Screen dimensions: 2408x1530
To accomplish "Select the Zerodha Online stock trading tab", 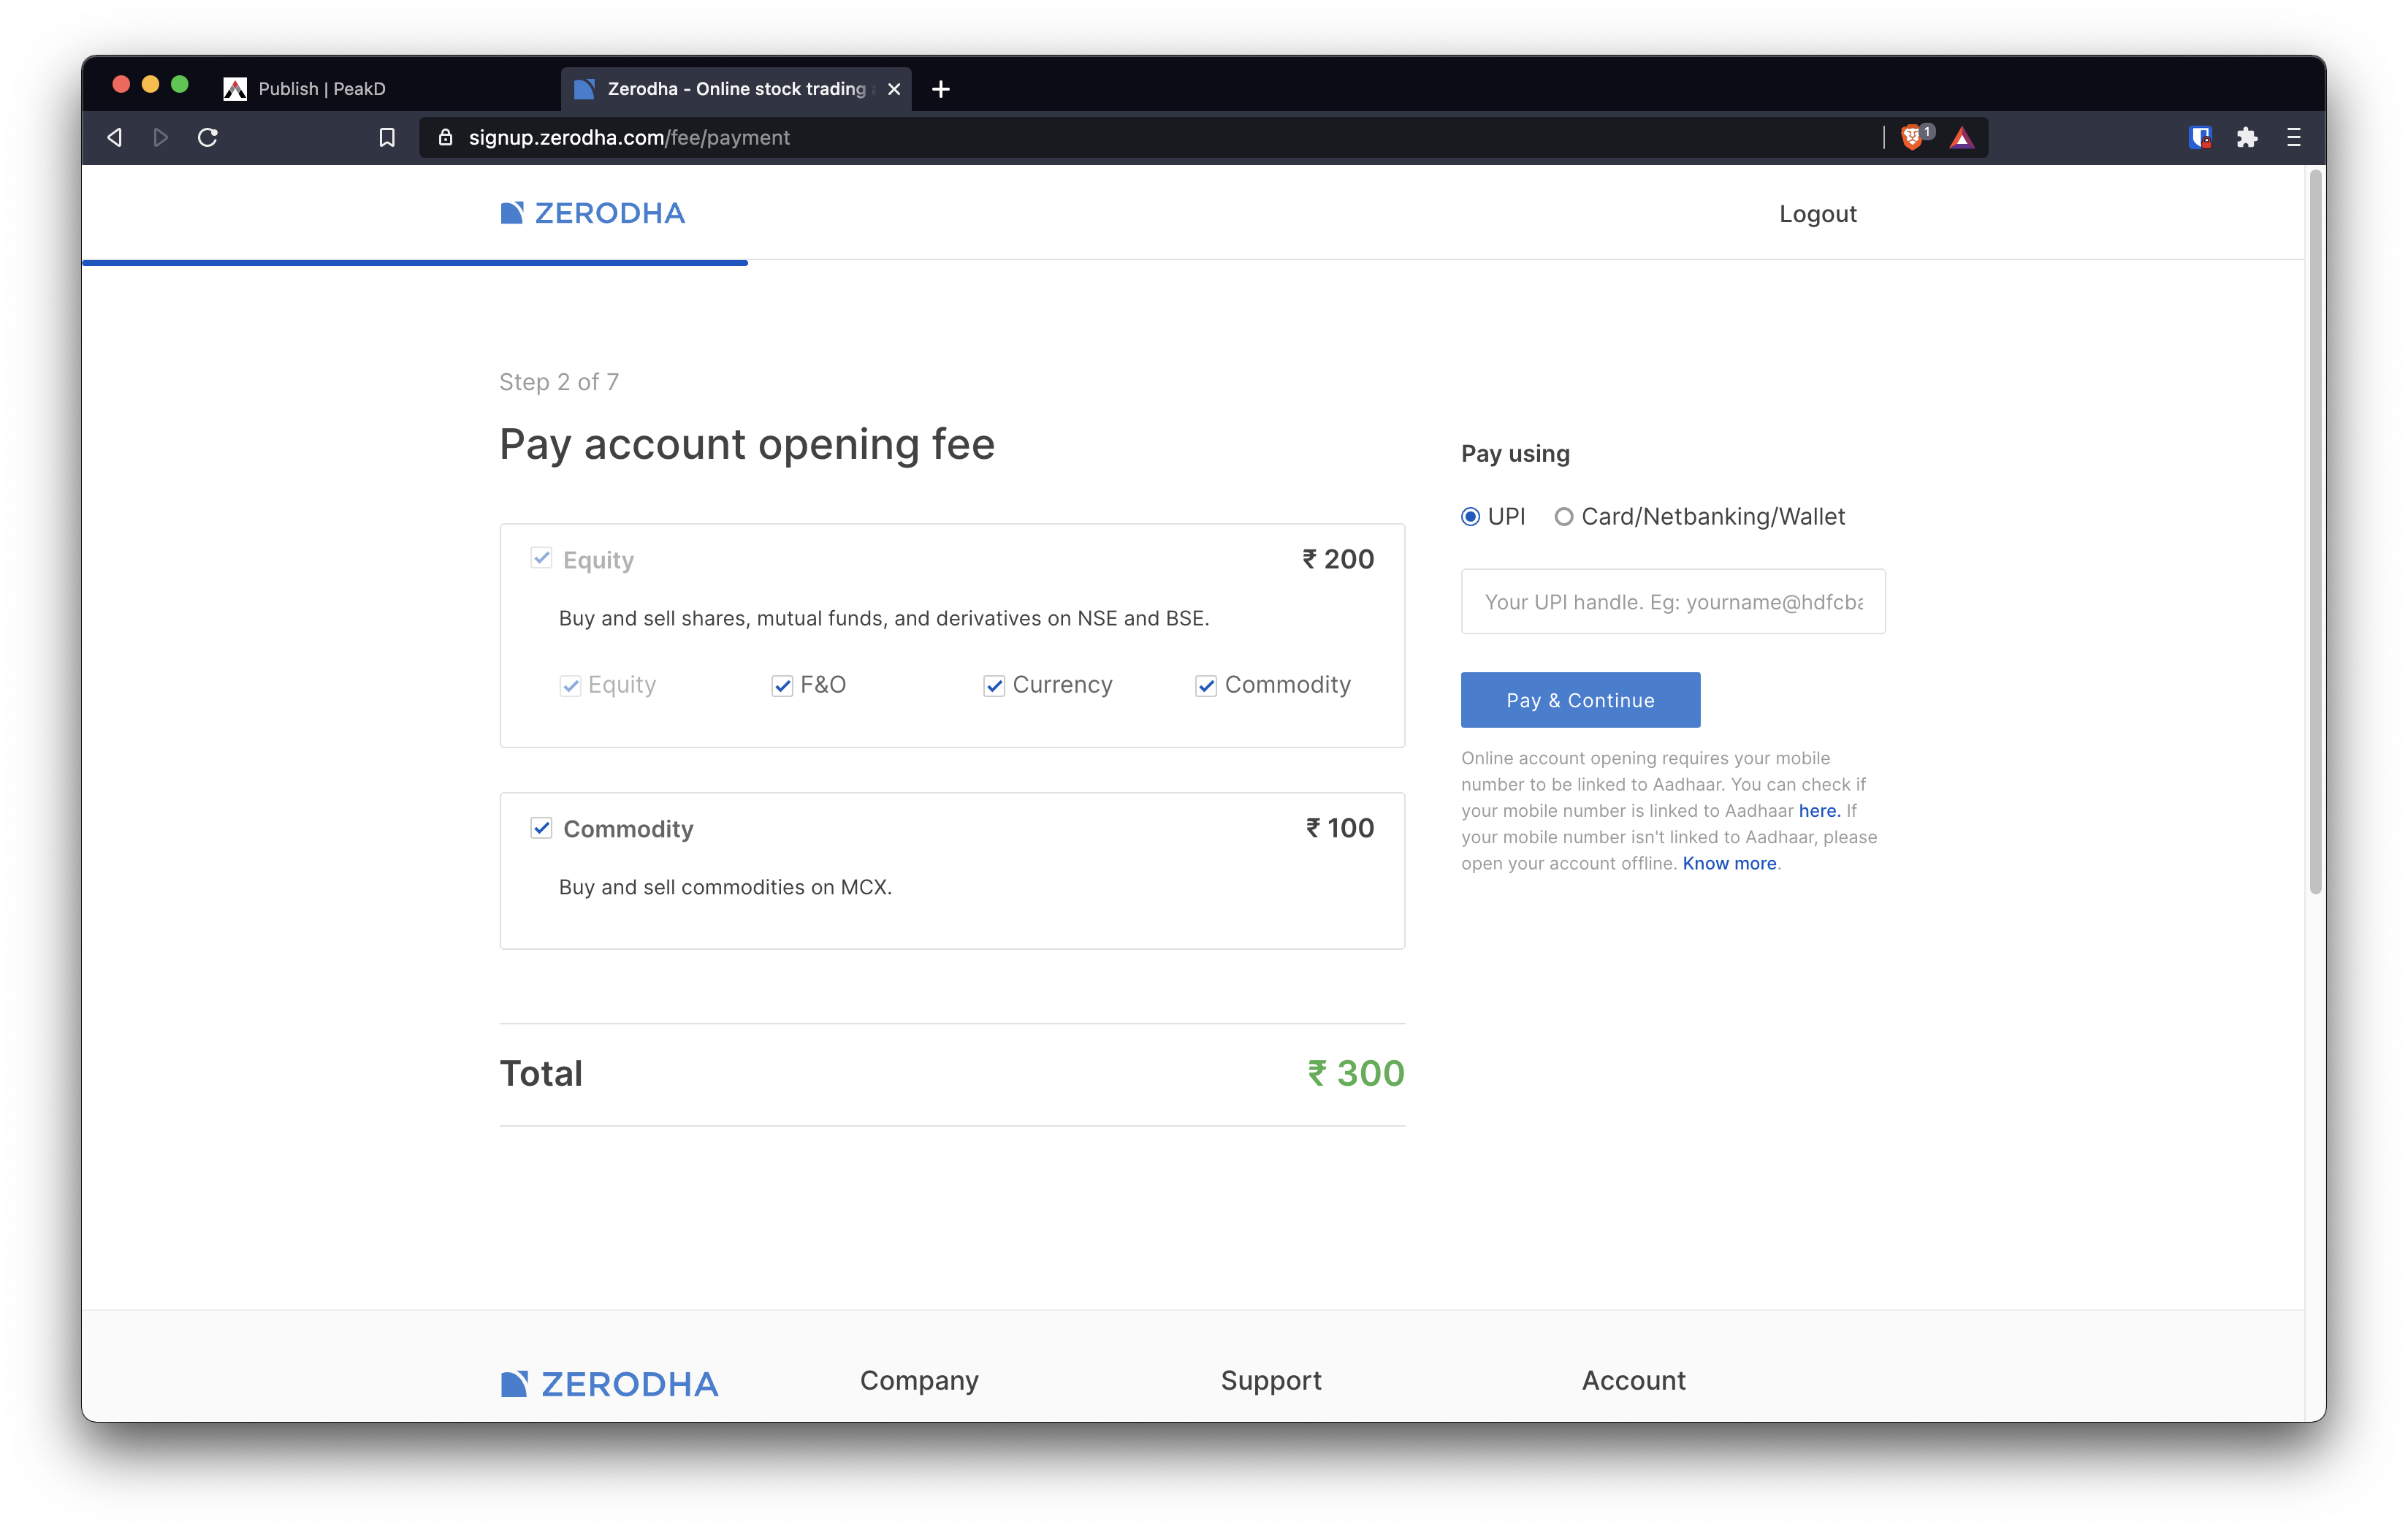I will [736, 89].
